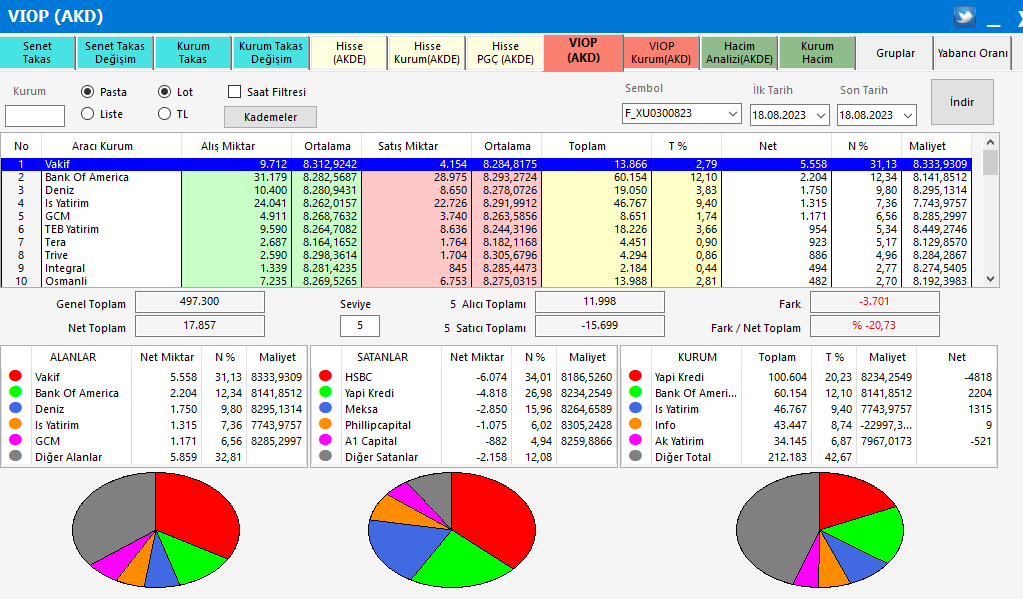The image size is (1023, 599).
Task: Click the broker table scroll down arrow
Action: coord(990,279)
